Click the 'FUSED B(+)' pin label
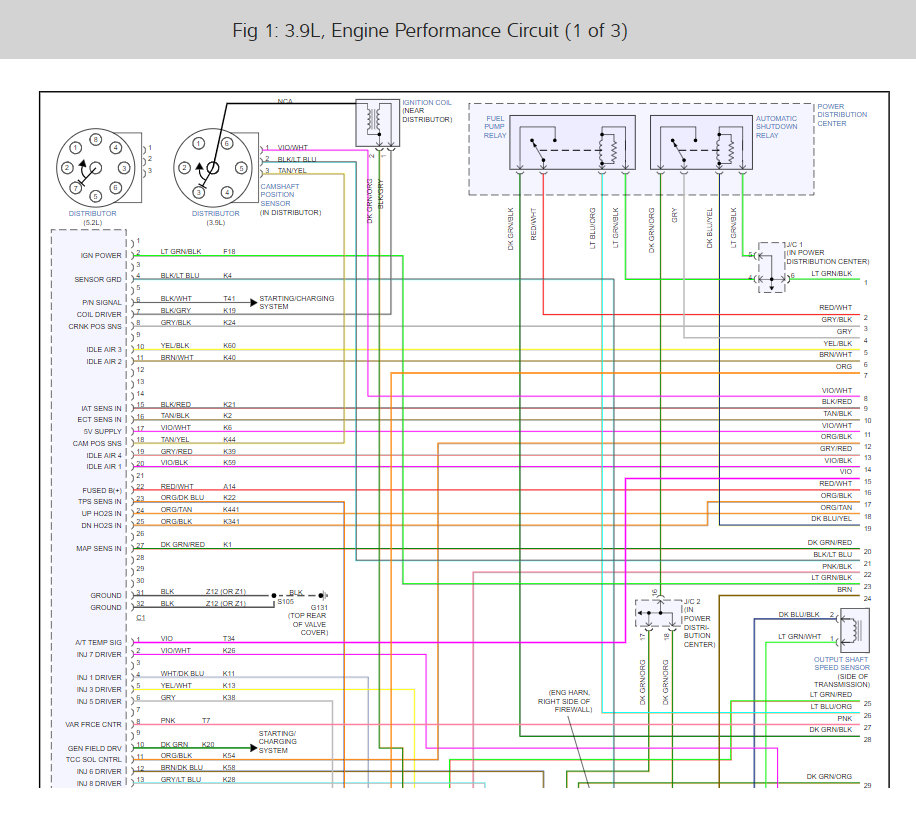 click(x=102, y=491)
